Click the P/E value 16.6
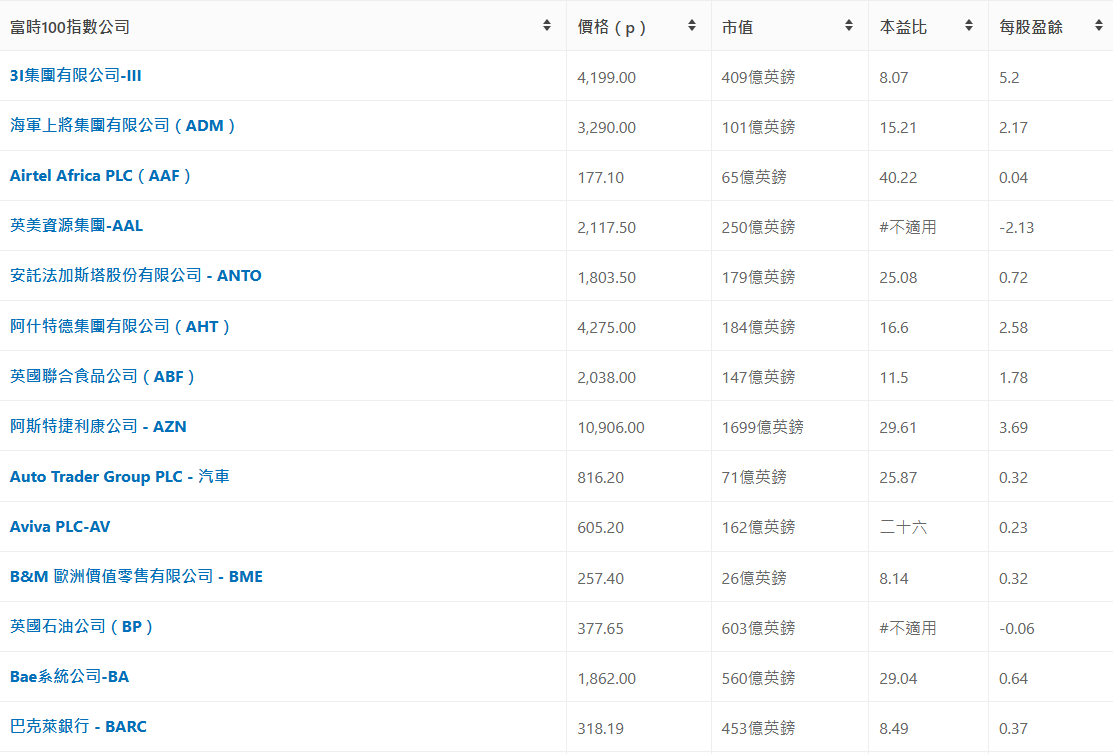 tap(893, 328)
